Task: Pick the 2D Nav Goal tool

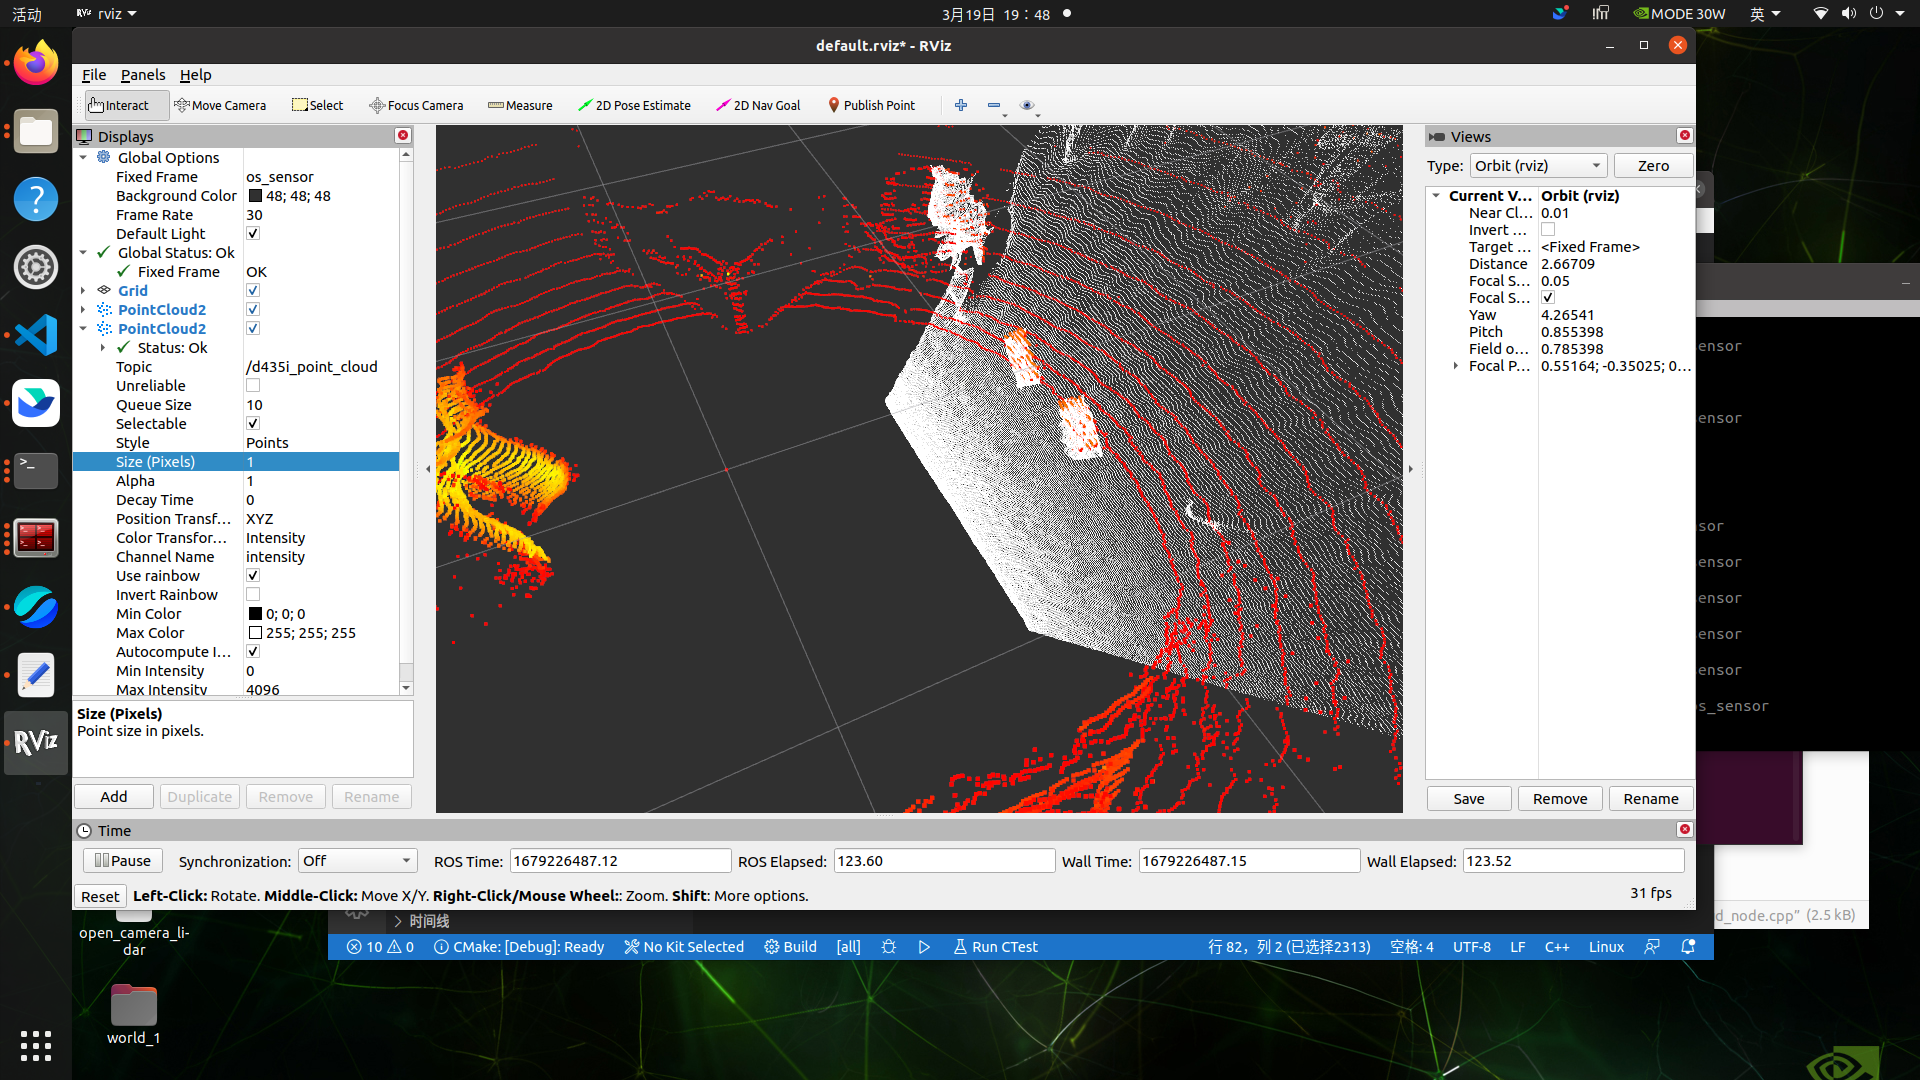Action: tap(758, 105)
